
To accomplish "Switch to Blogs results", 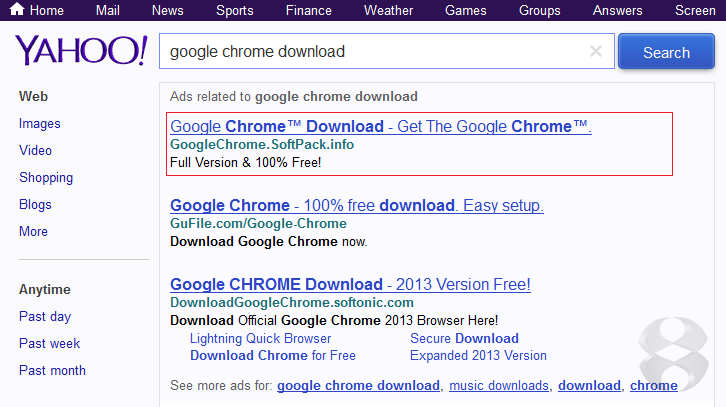I will [x=35, y=205].
